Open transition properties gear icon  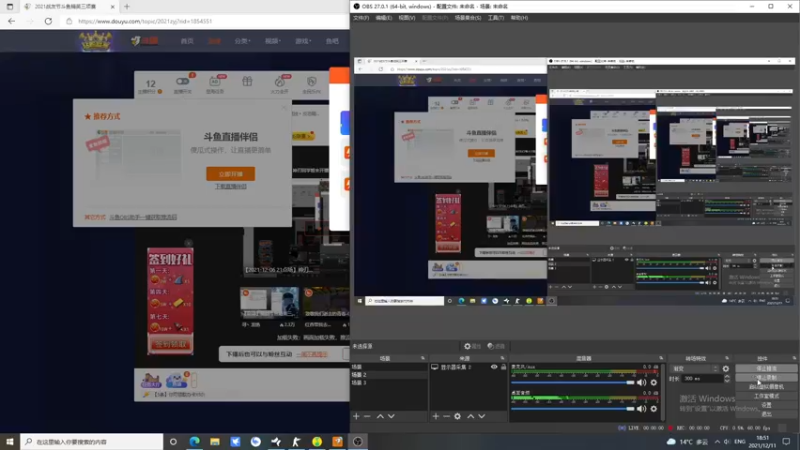coord(726,368)
